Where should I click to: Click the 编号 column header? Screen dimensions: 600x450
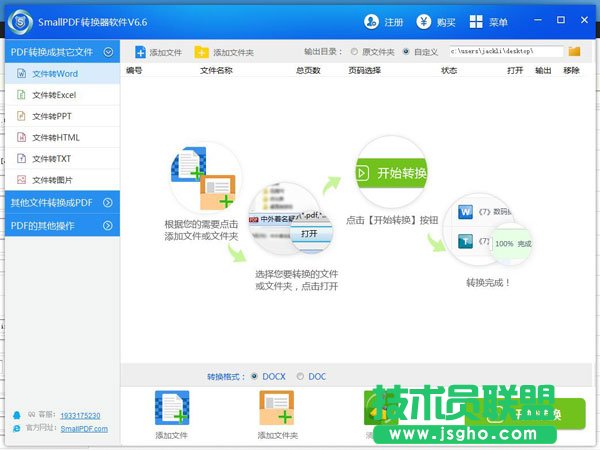click(134, 70)
